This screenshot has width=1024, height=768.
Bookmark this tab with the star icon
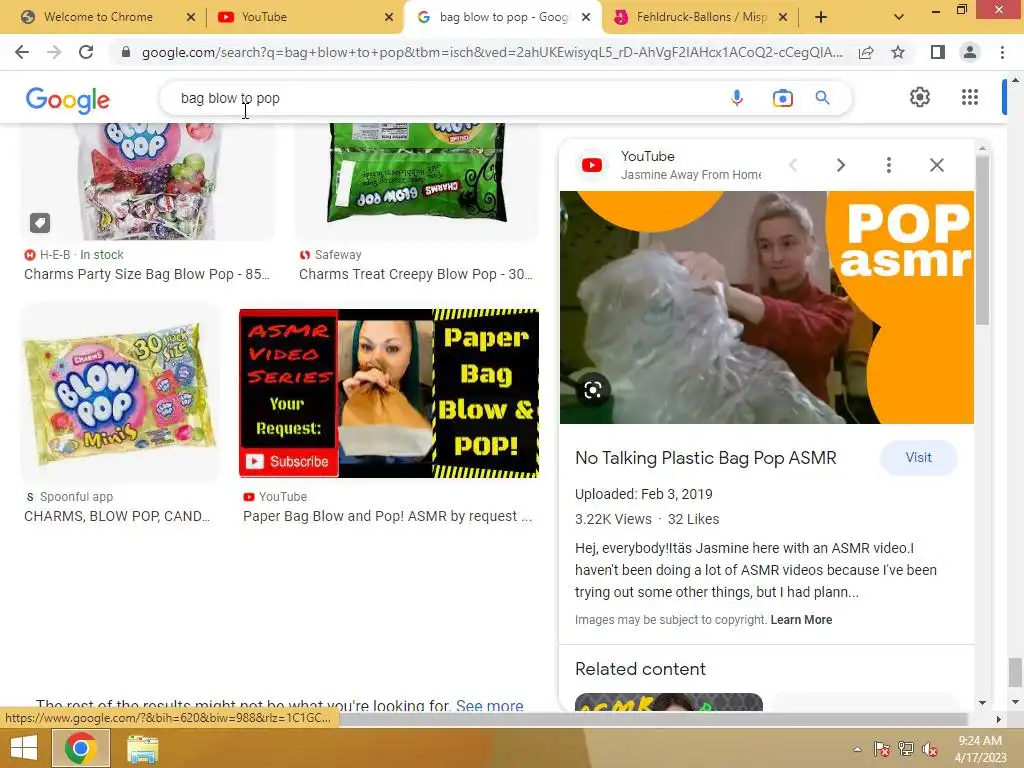click(898, 52)
